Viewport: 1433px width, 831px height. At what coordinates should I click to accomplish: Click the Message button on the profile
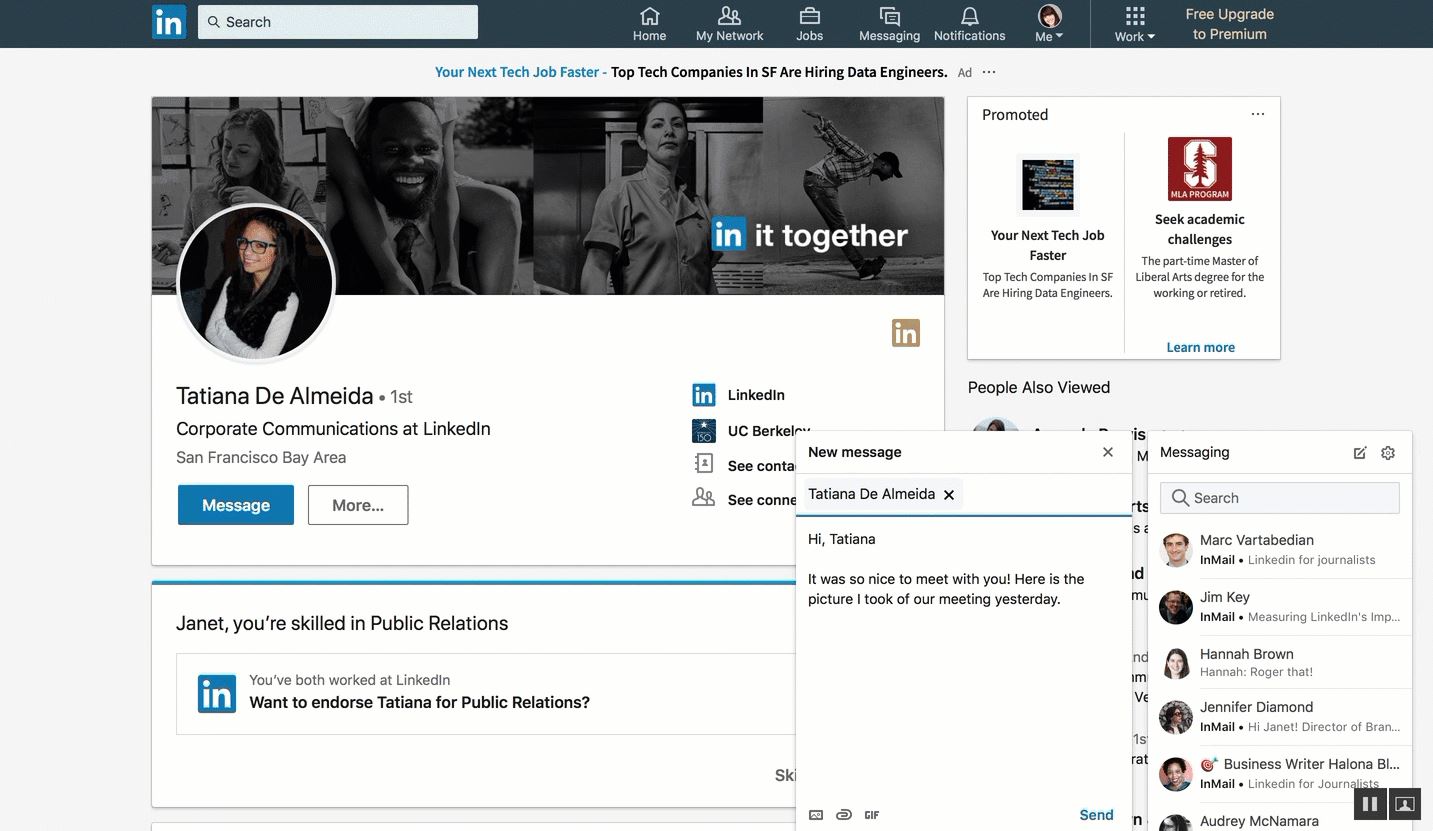[236, 505]
